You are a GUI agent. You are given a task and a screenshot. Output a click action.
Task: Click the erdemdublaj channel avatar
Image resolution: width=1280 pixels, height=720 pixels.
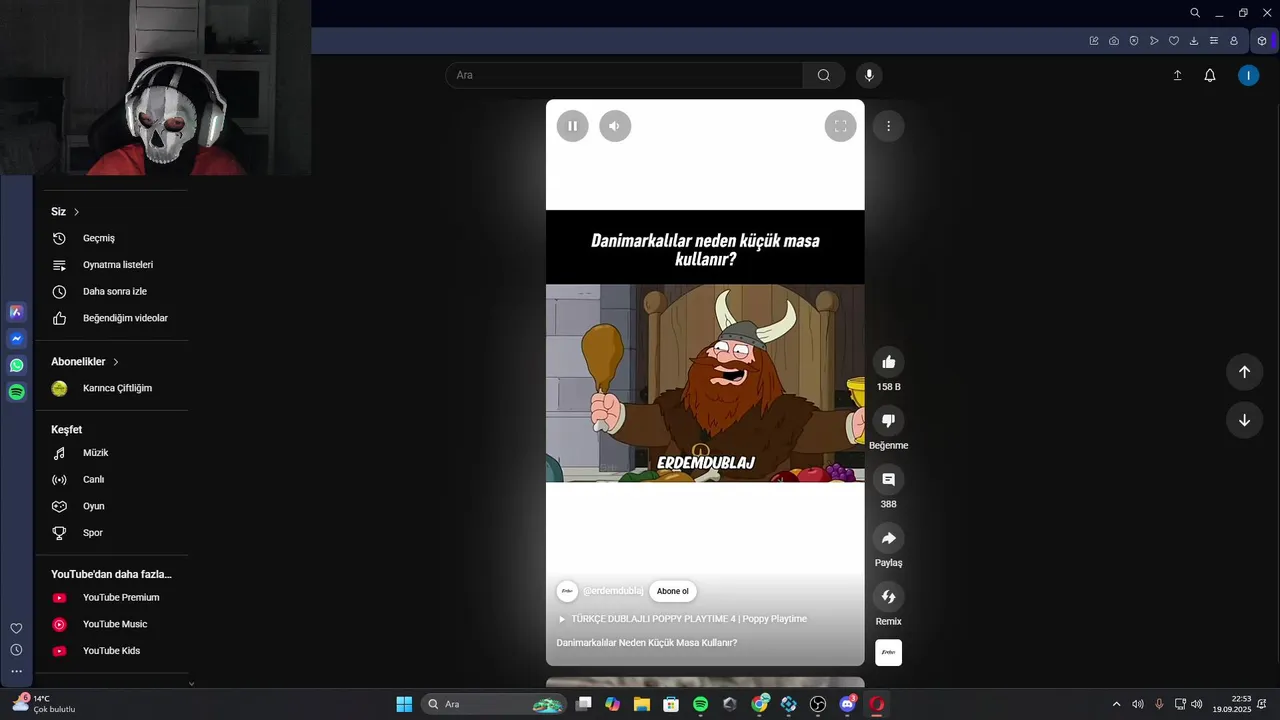pyautogui.click(x=567, y=591)
